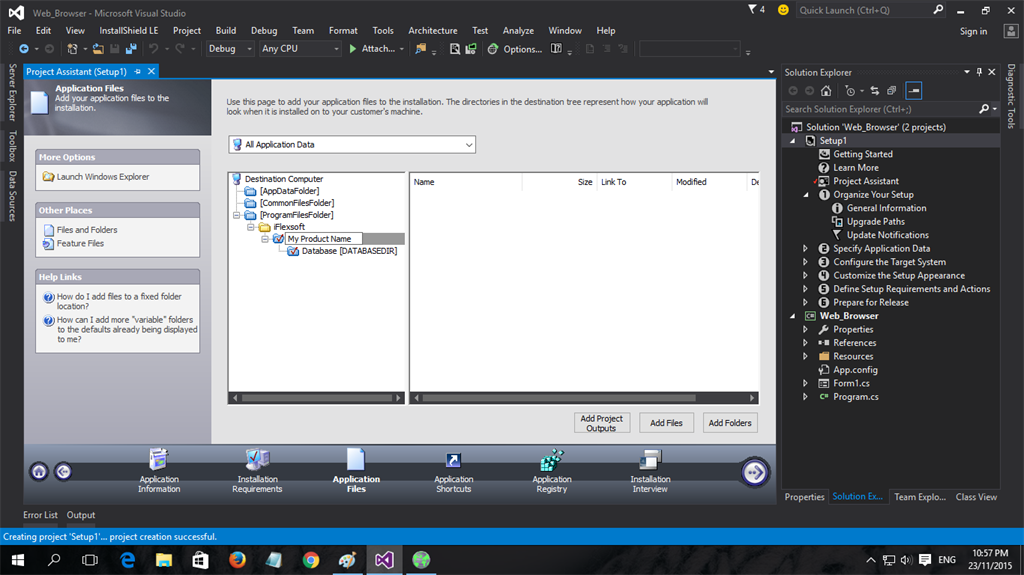Open Chrome from the taskbar
1024x575 pixels.
(311, 560)
